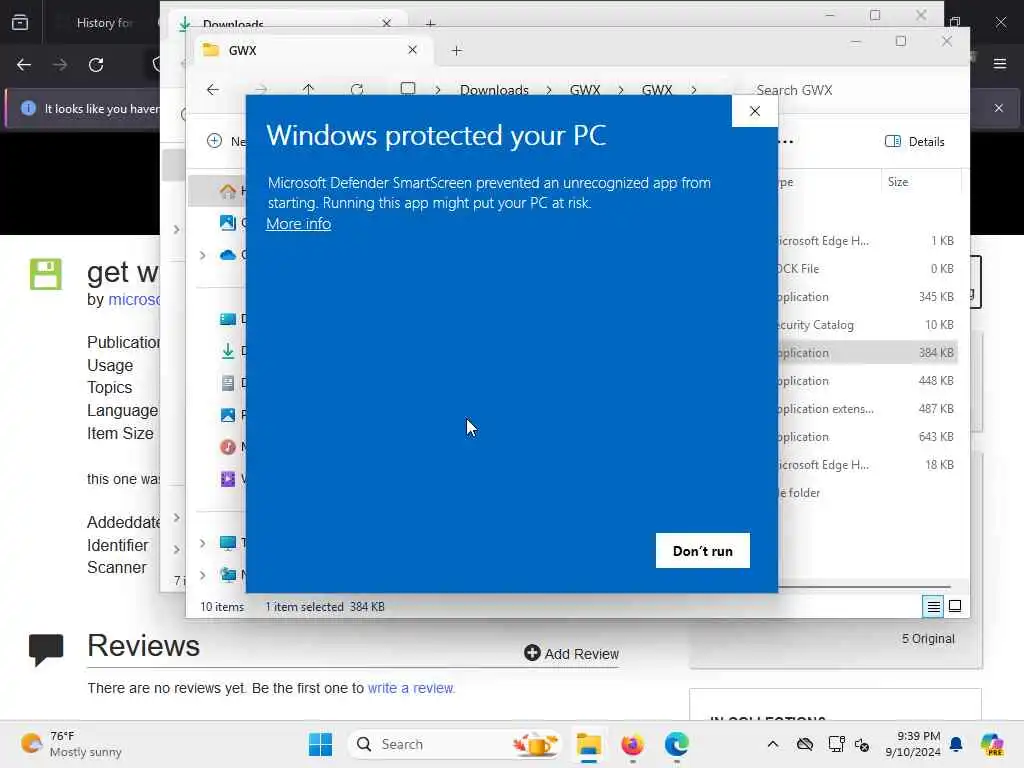Viewport: 1024px width, 768px height.
Task: Expand the OneDrive tree node
Action: click(x=202, y=255)
